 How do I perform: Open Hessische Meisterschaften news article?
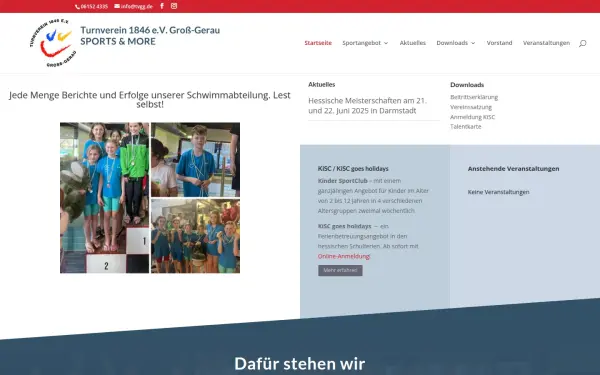367,106
